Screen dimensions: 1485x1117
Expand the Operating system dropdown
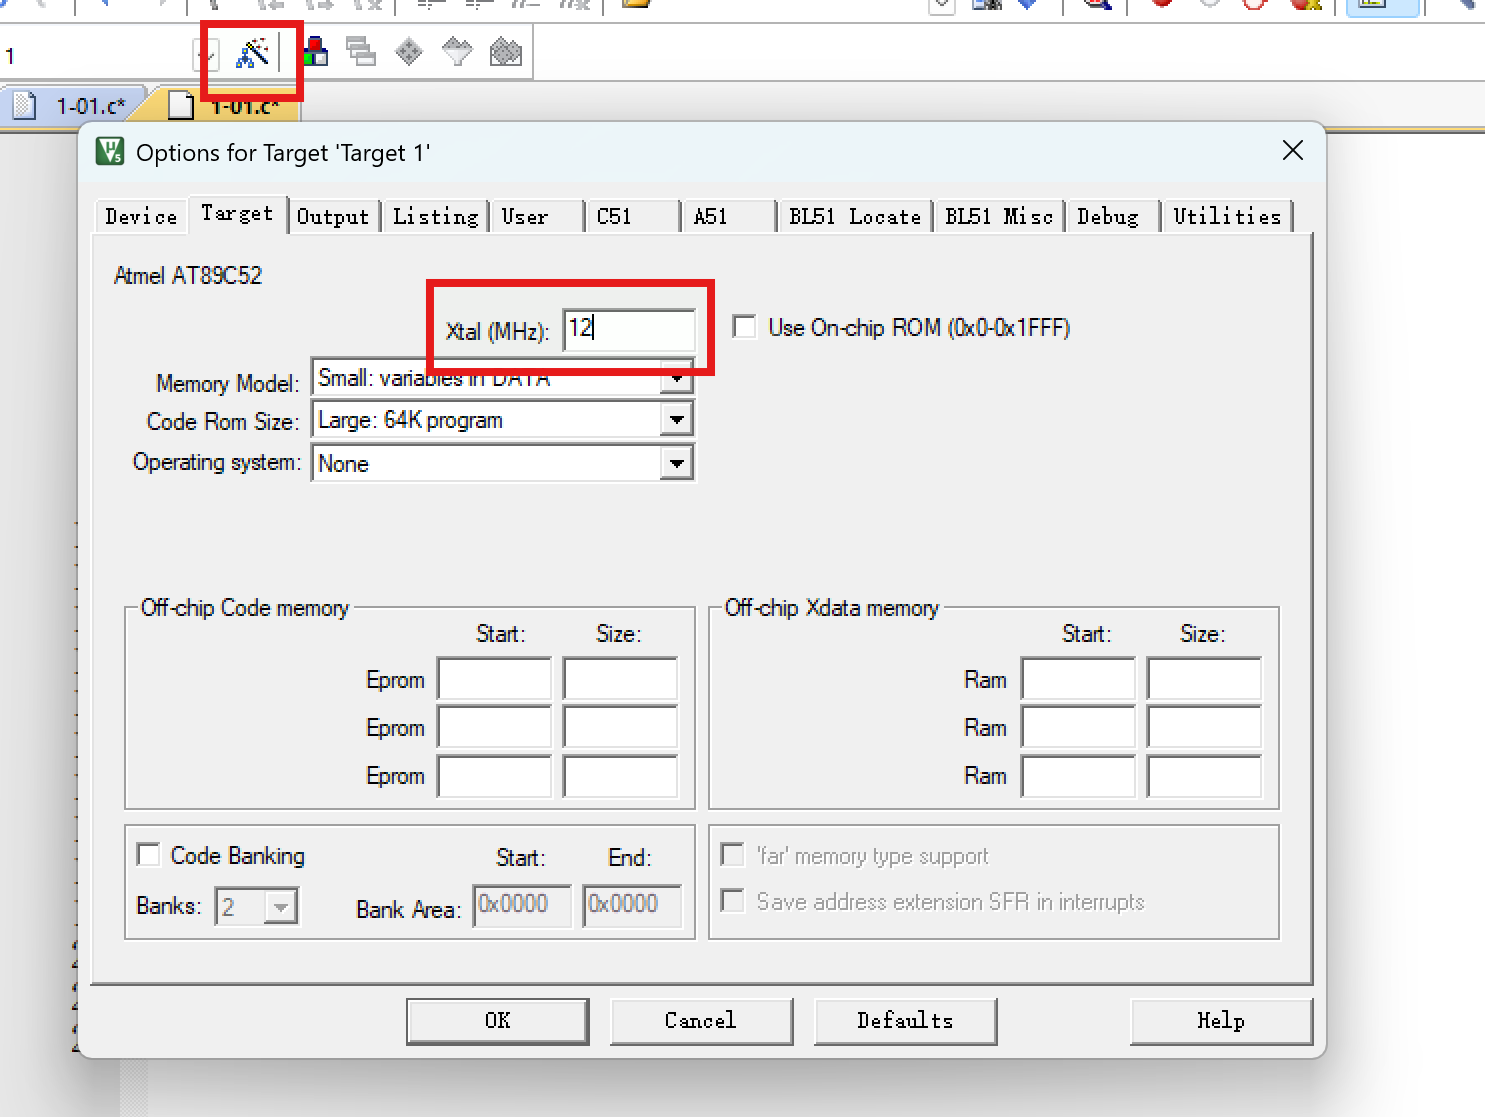pyautogui.click(x=677, y=463)
